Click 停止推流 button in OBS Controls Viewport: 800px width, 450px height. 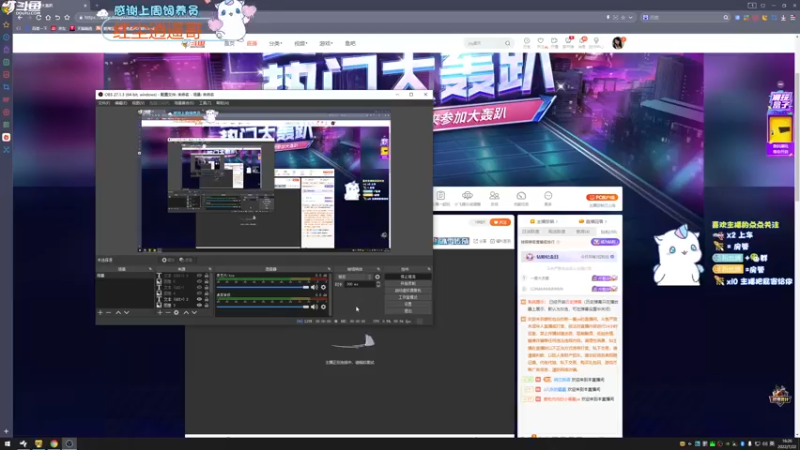coord(408,277)
